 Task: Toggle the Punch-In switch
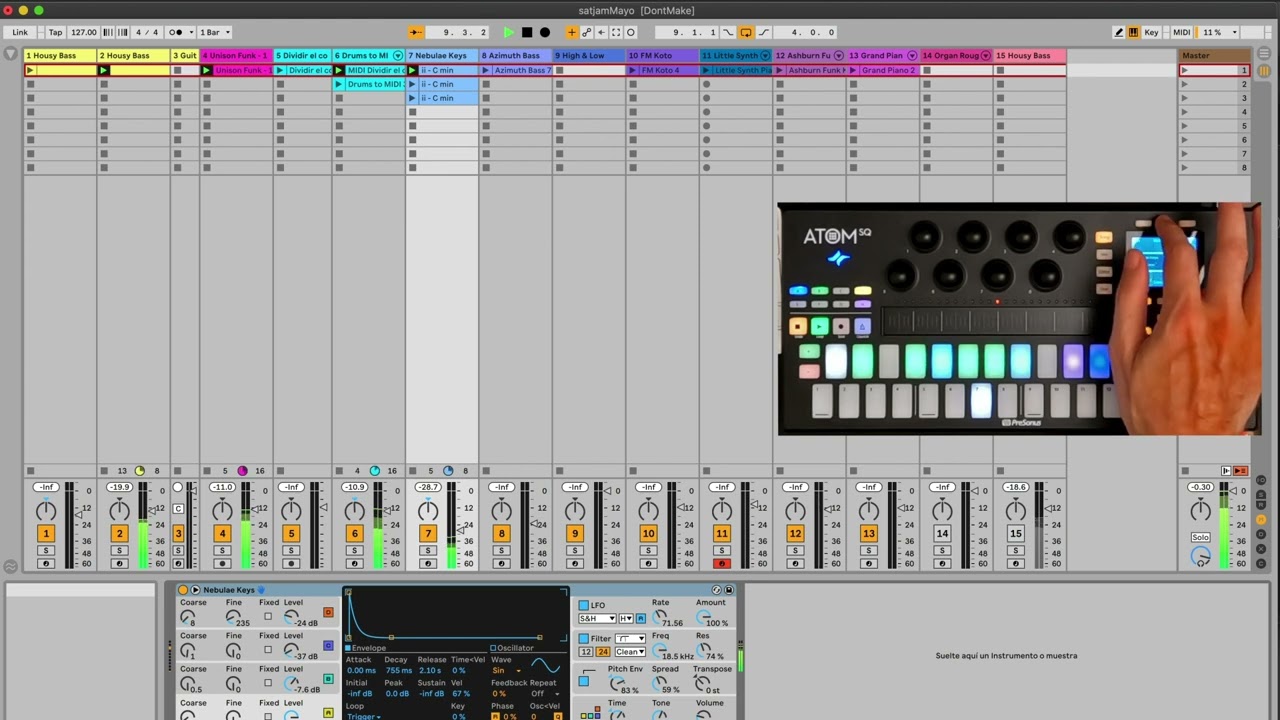click(728, 32)
